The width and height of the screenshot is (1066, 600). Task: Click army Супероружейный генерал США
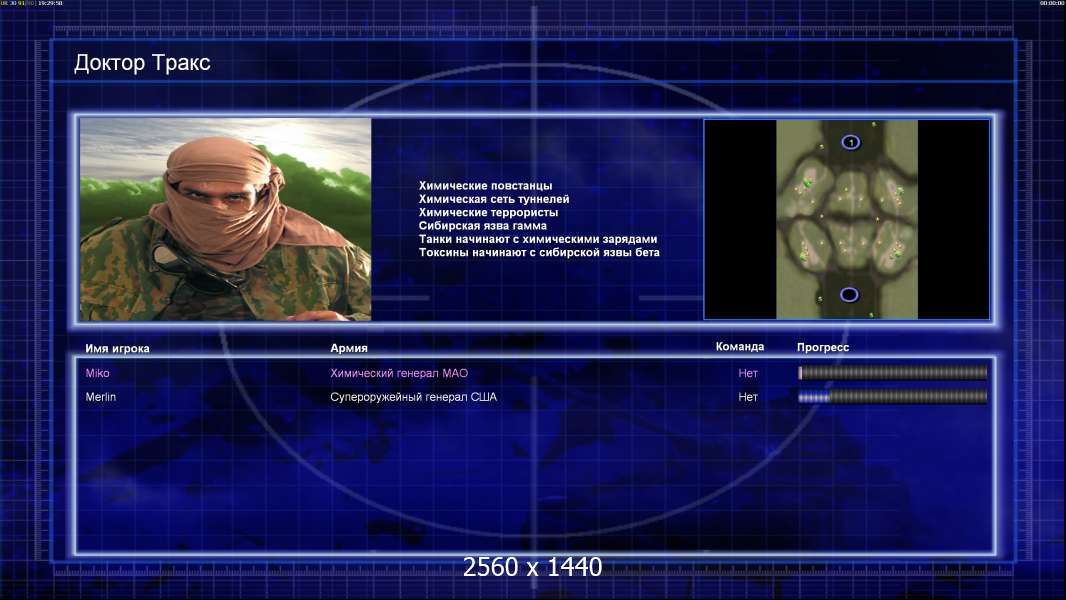(x=413, y=397)
